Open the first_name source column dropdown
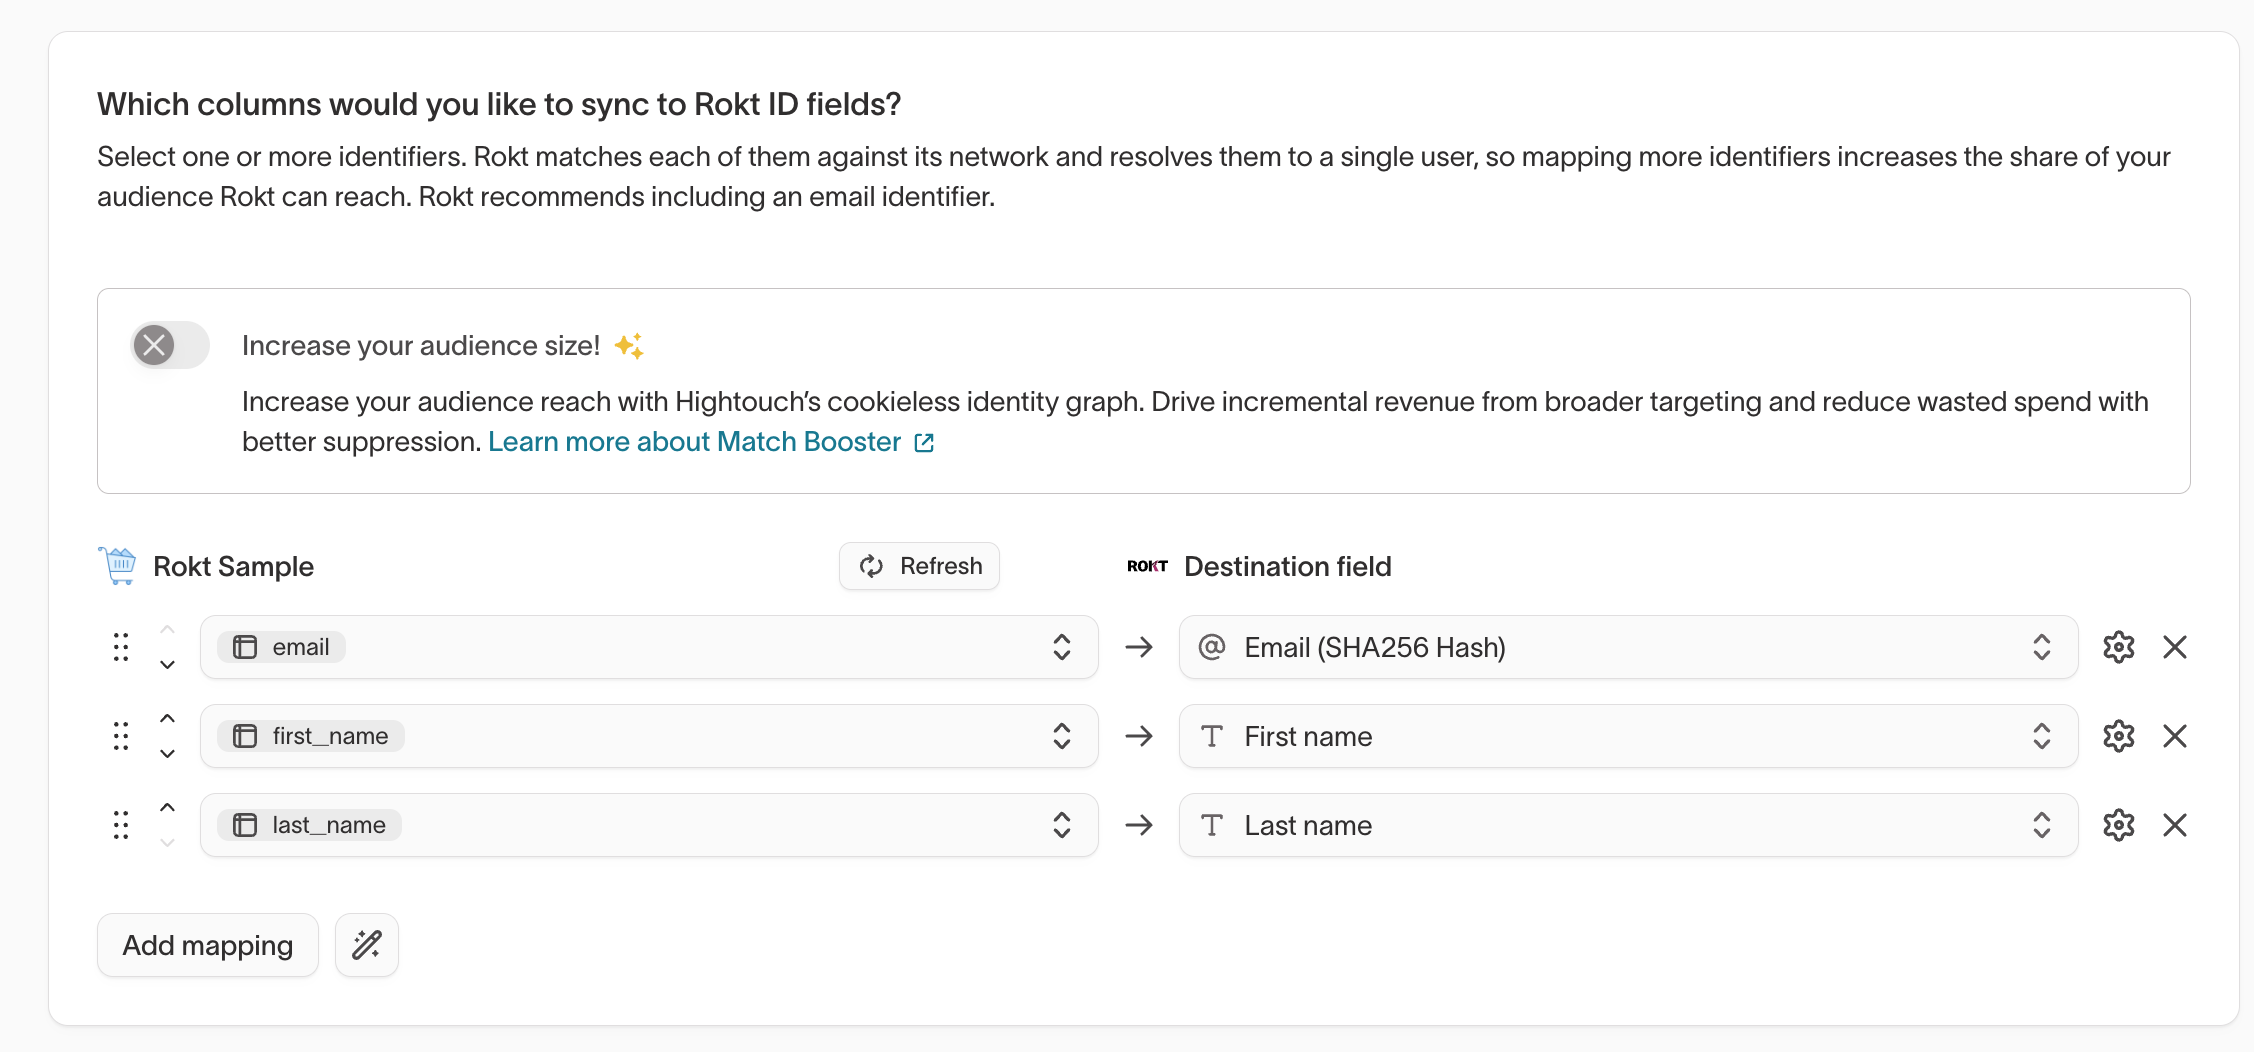 coord(649,736)
